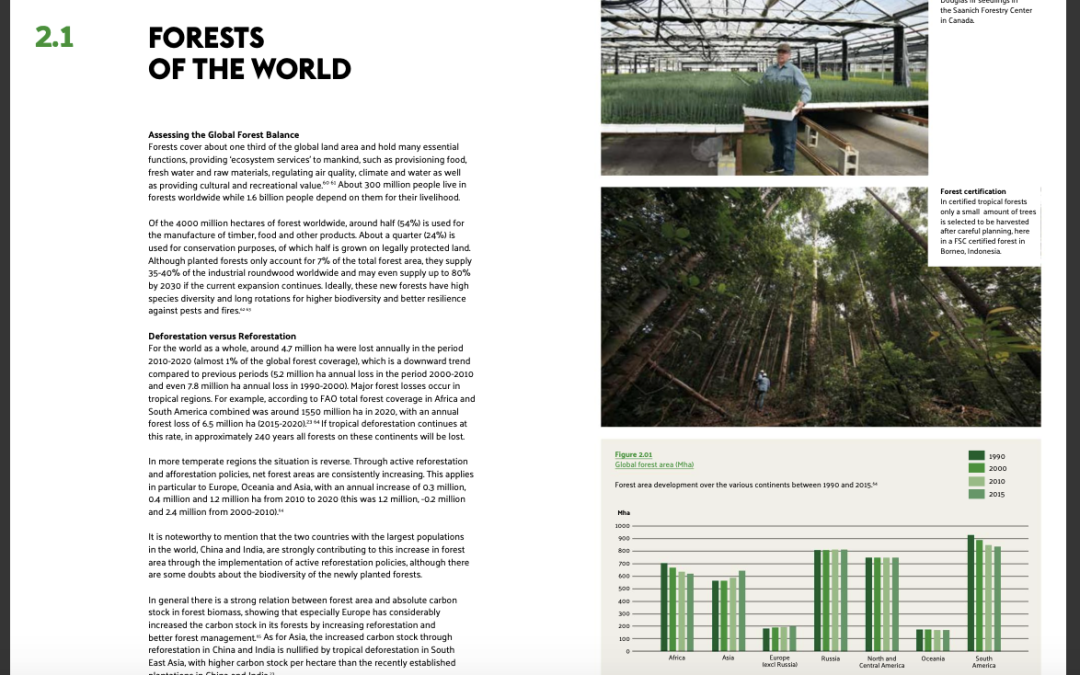1080x675 pixels.
Task: Click the 'OF THE WORLD' title line
Action: point(249,70)
